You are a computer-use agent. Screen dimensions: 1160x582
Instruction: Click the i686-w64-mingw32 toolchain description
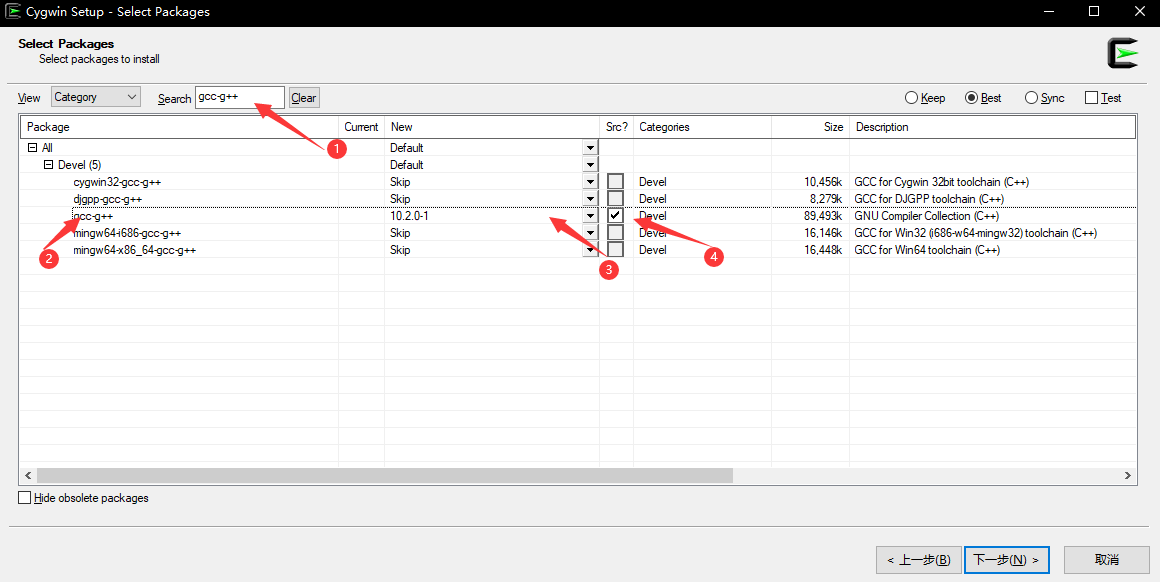(976, 233)
